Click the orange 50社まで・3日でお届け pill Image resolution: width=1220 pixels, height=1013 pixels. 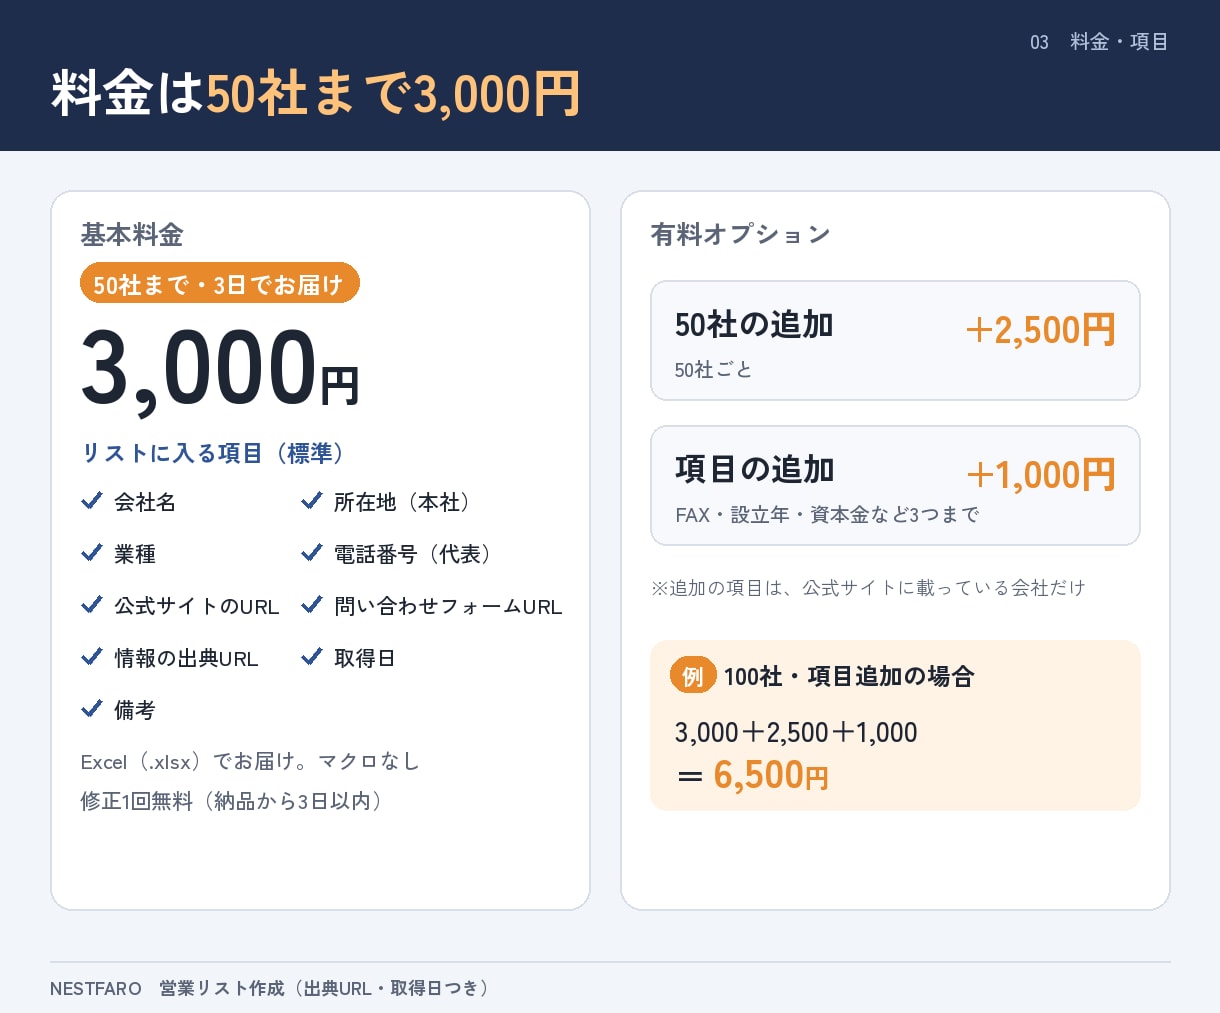220,284
